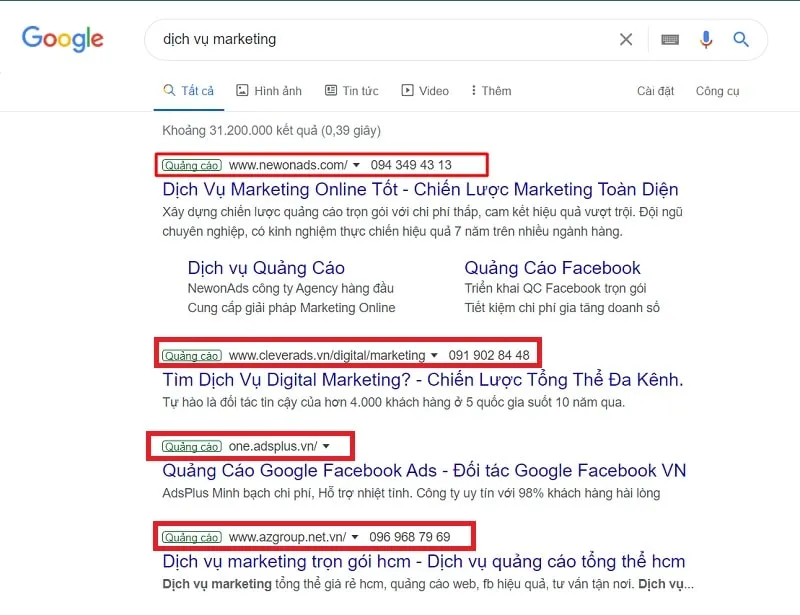
Task: Click the Google logo
Action: [62, 39]
